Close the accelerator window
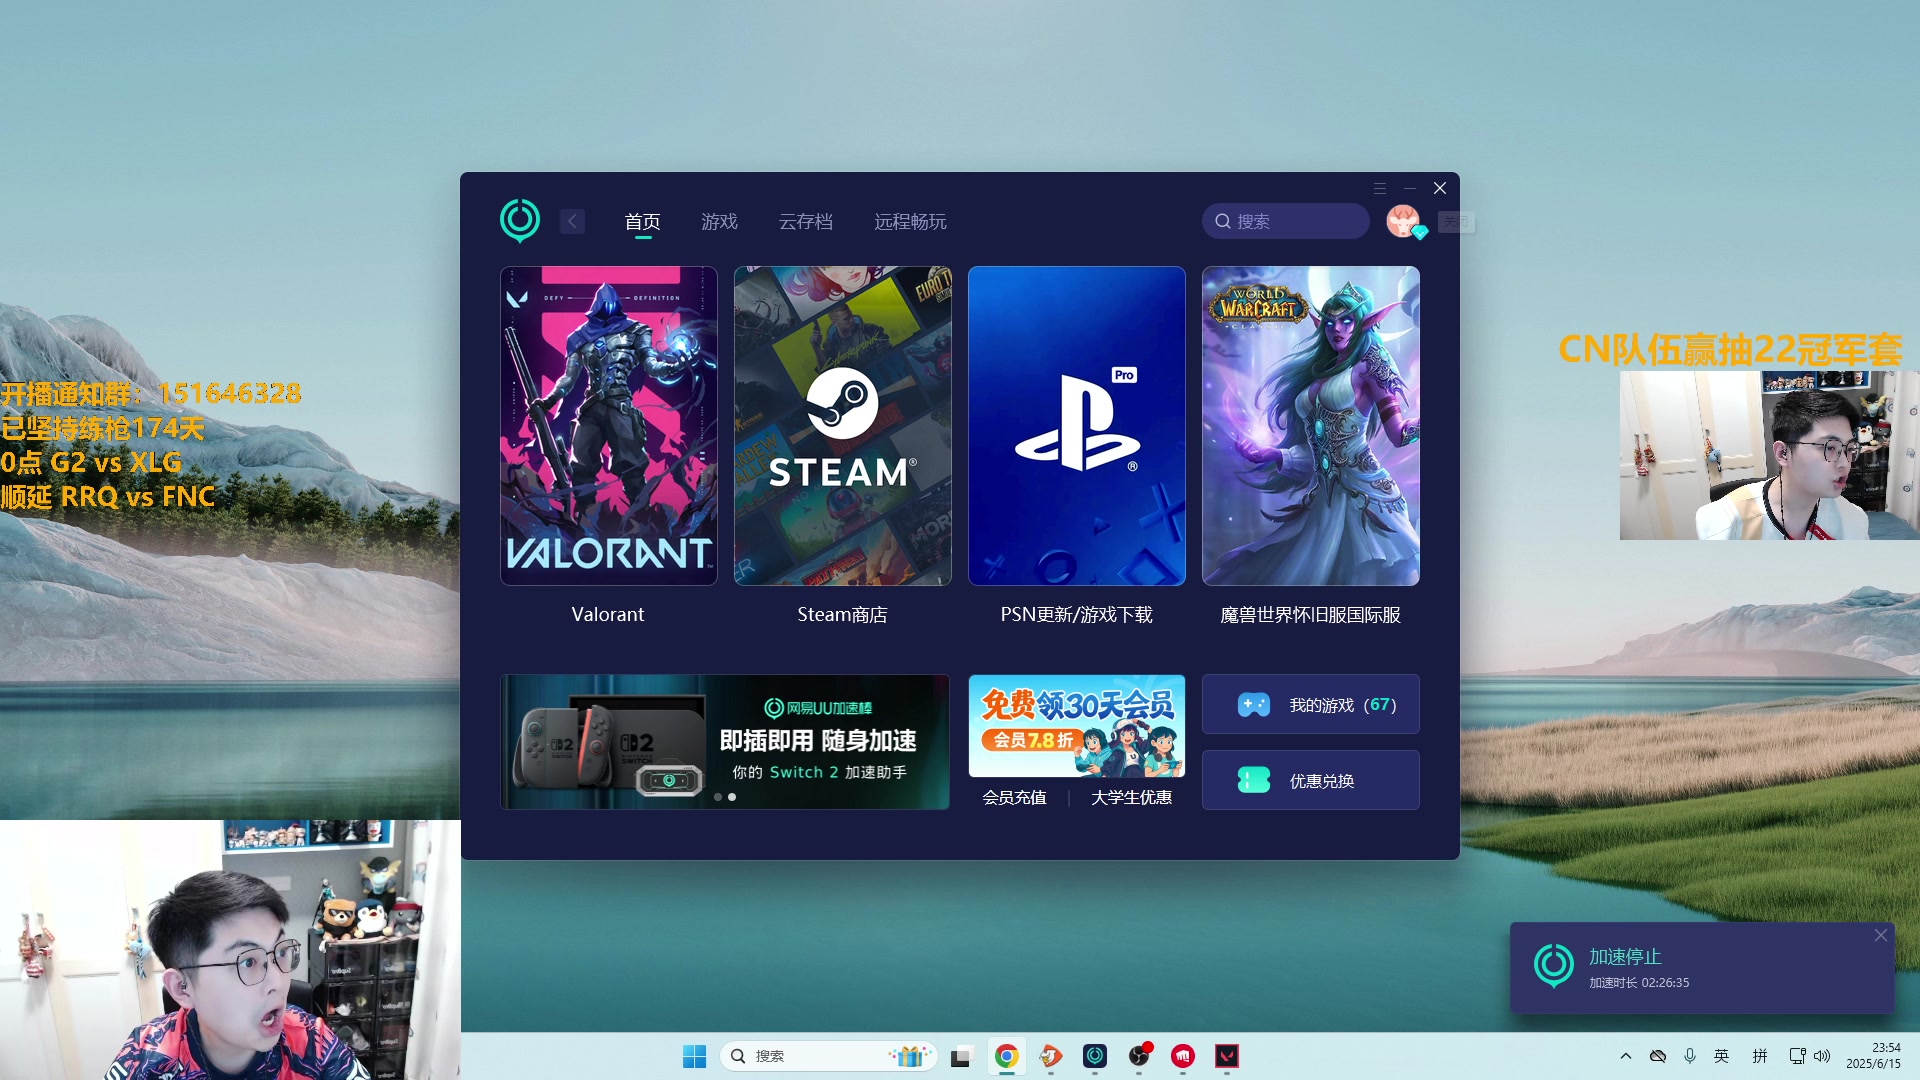This screenshot has width=1920, height=1080. tap(1440, 188)
